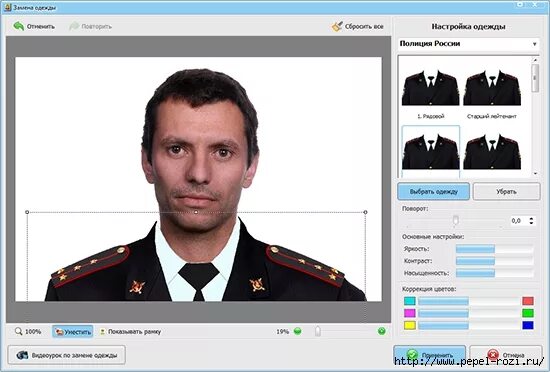The height and width of the screenshot is (372, 550).
Task: Adjust the yellow-blue color correction slider
Action: coord(469,325)
